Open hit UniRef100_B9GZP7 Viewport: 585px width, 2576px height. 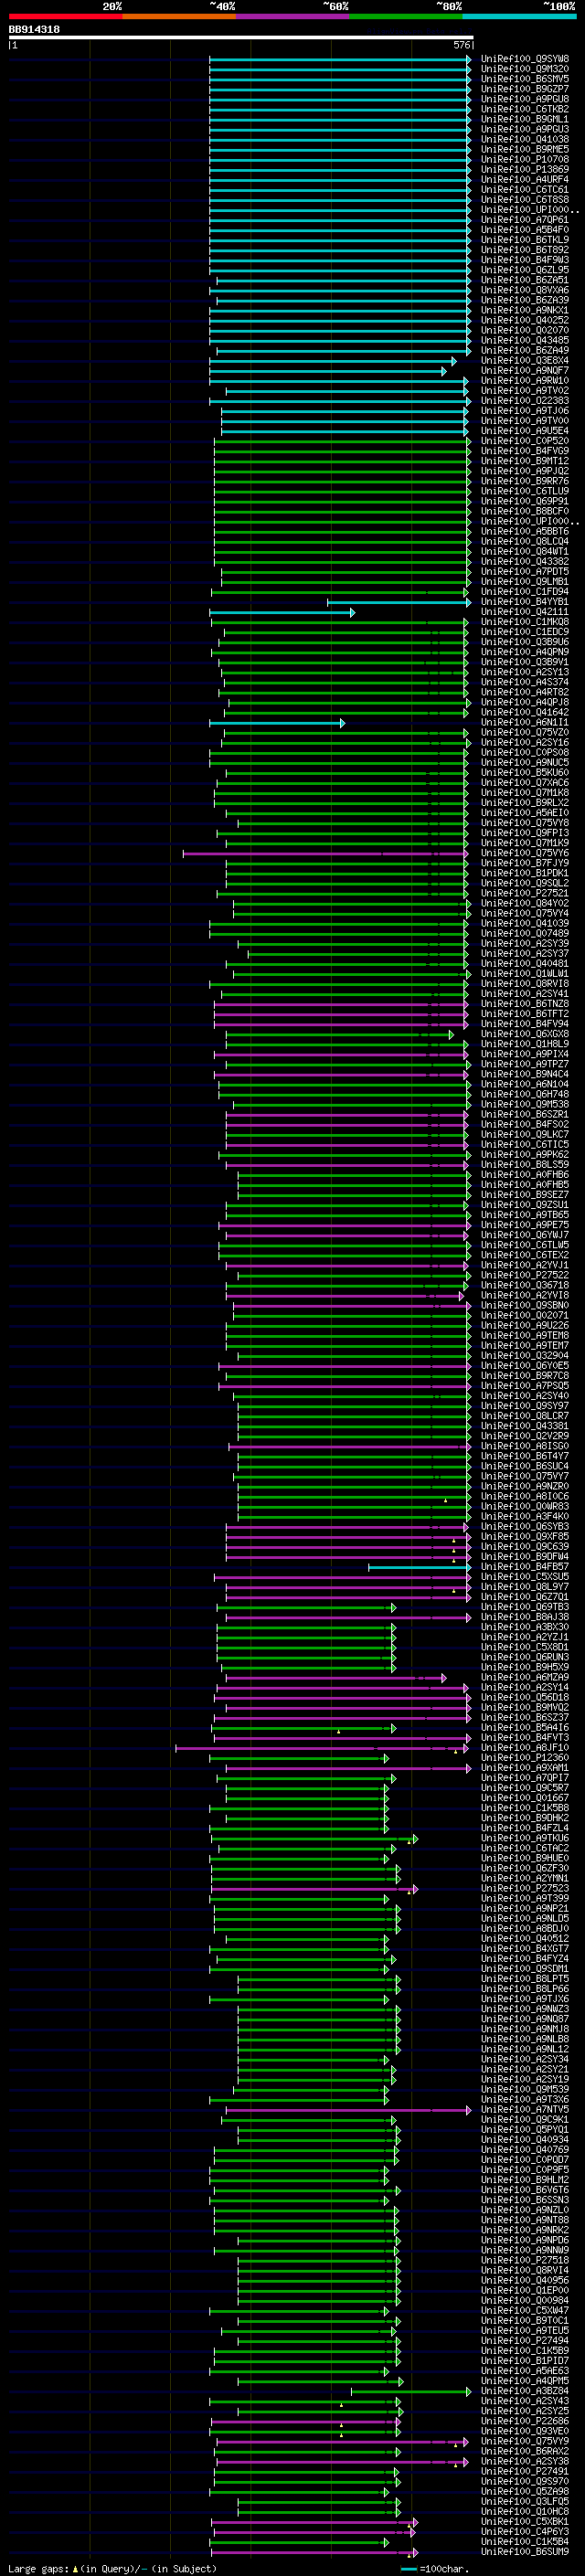525,89
